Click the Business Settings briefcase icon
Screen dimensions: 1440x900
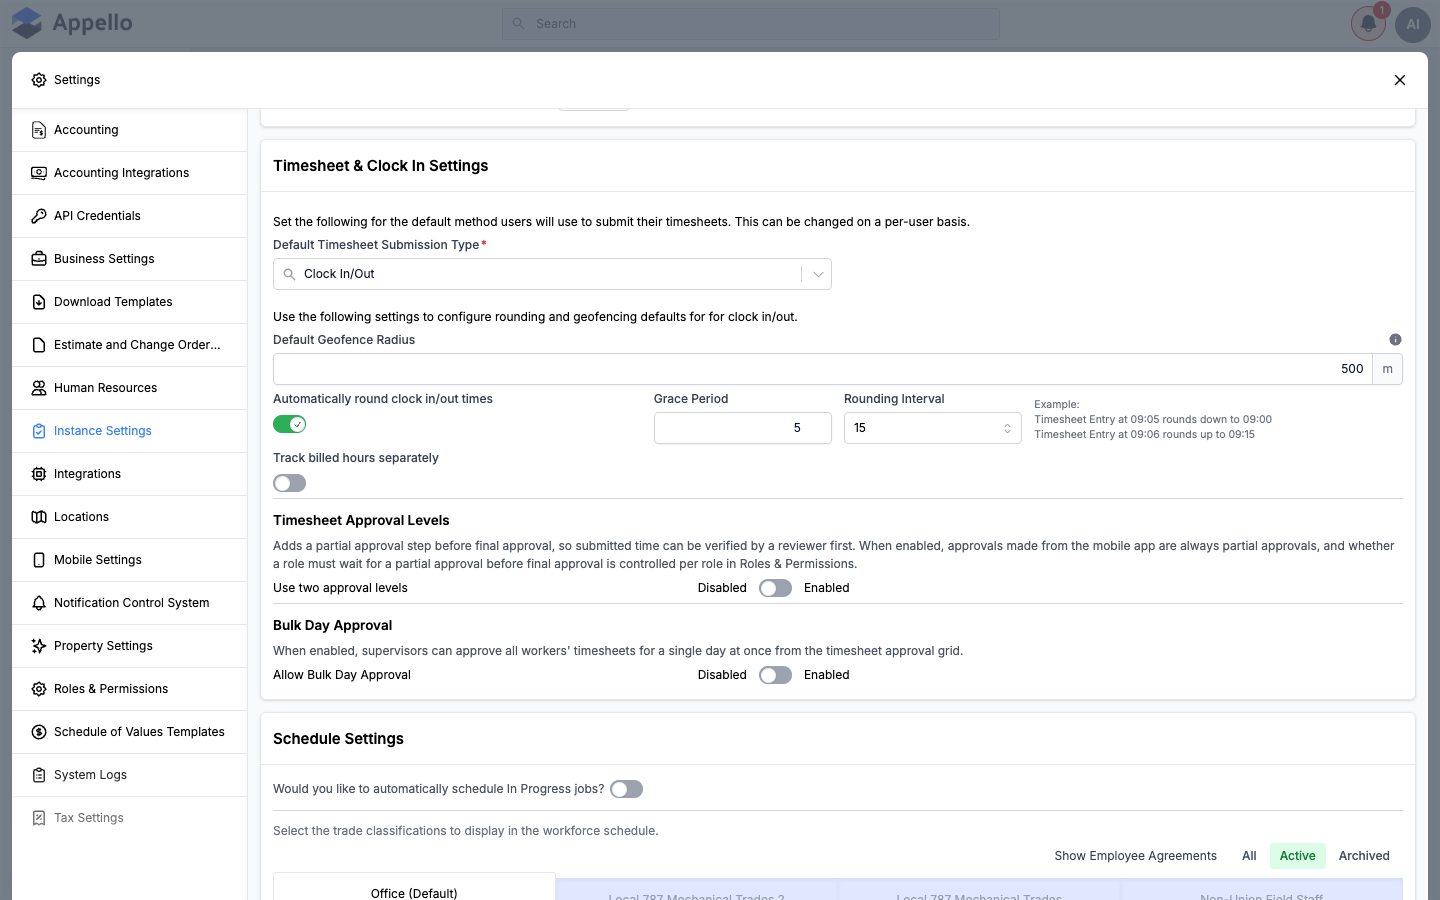click(39, 259)
